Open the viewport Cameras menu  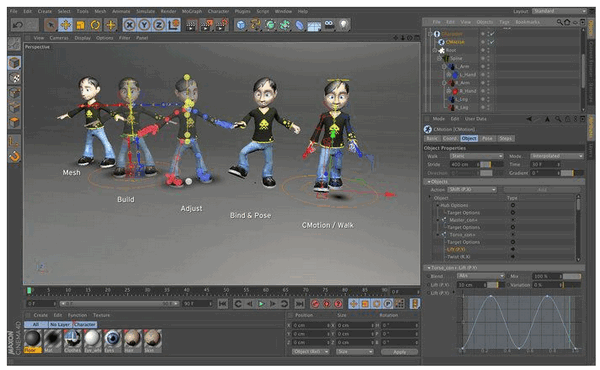(59, 38)
